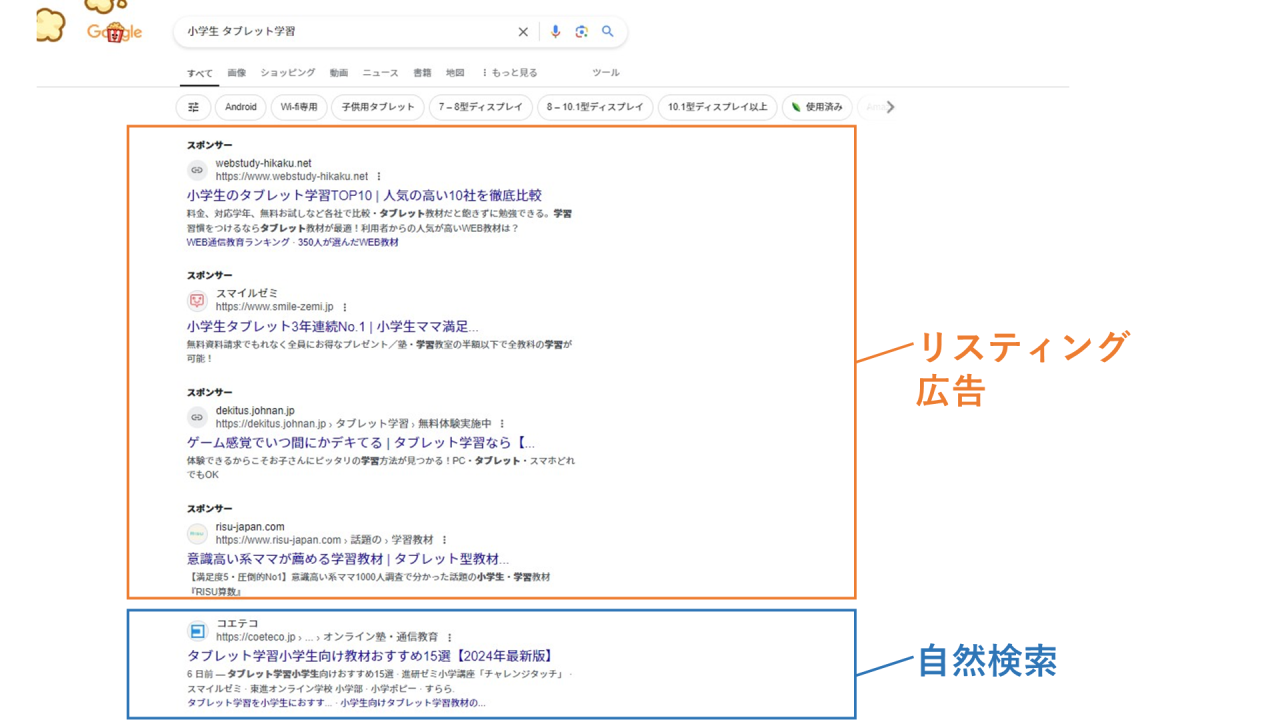Switch to the 画像 tab

[236, 73]
